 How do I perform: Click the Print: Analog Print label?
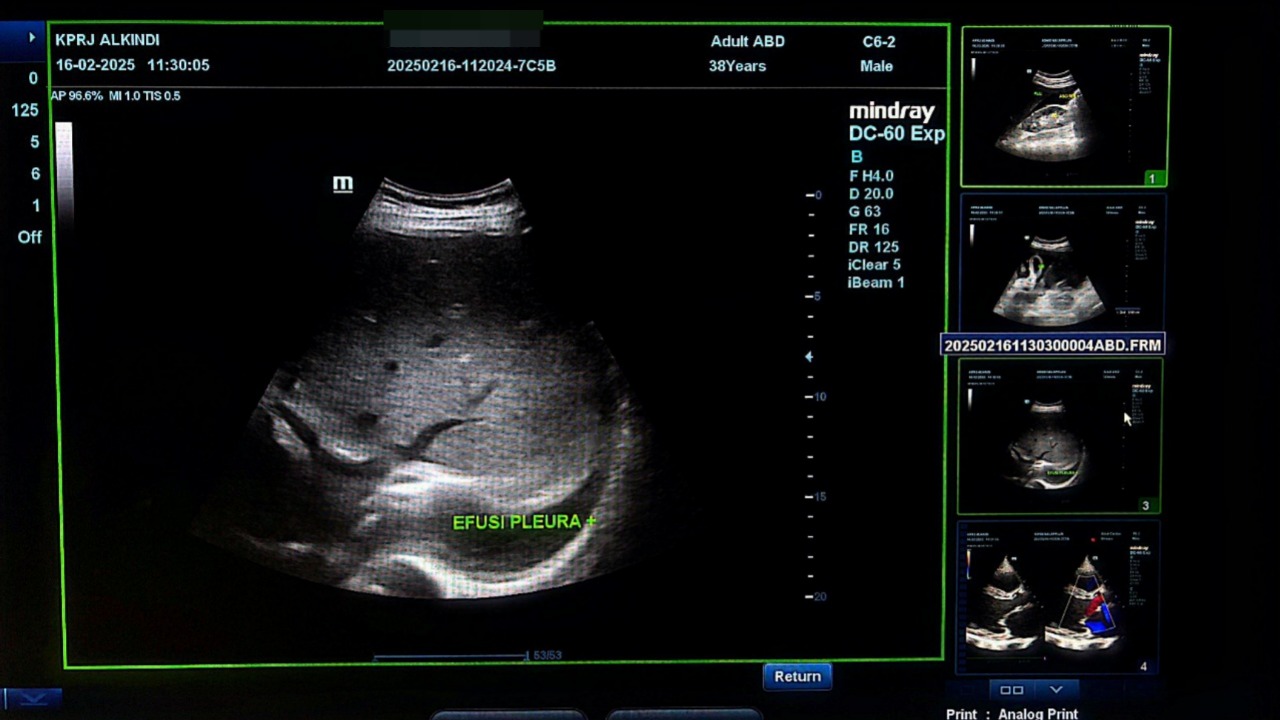[x=1012, y=714]
